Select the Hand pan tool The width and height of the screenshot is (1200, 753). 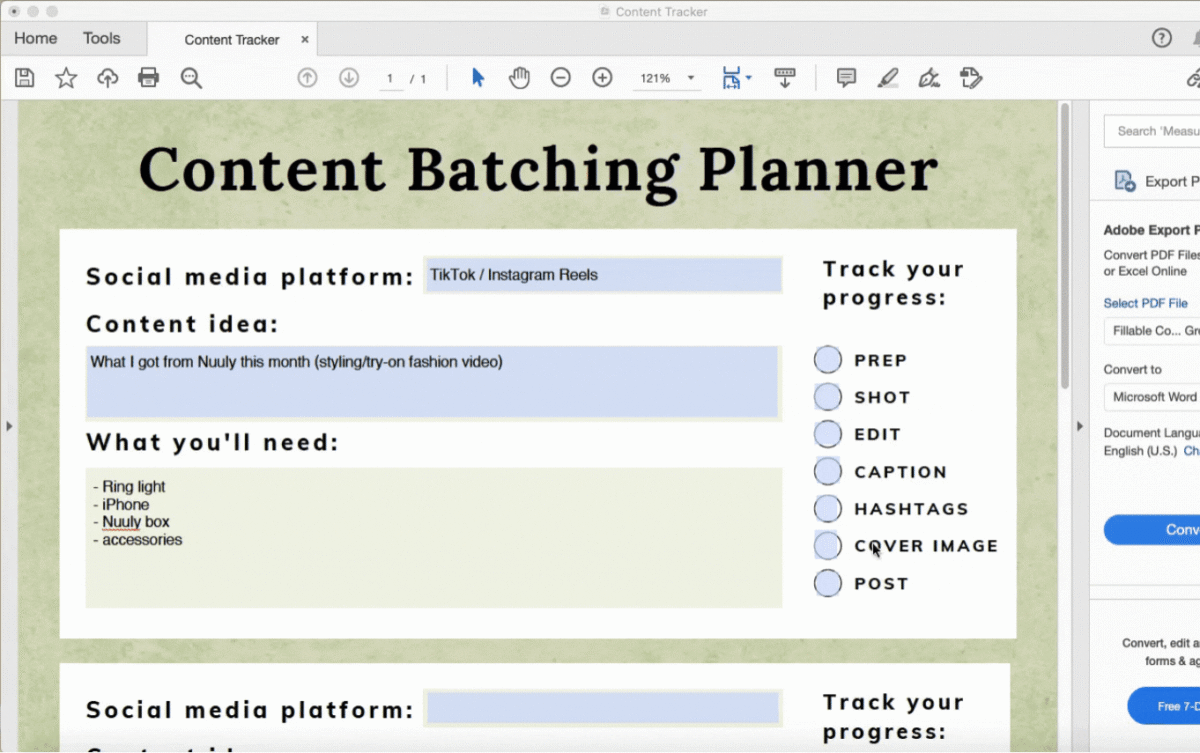pos(519,78)
